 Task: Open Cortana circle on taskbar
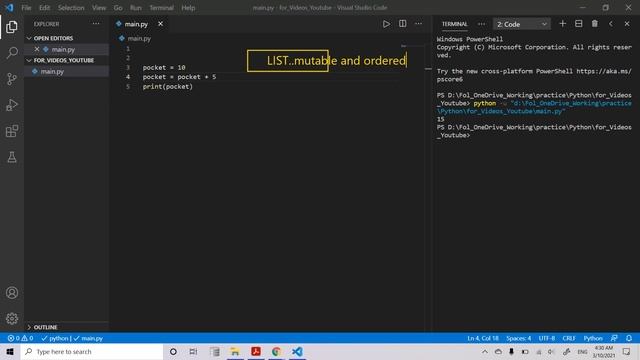coord(173,351)
